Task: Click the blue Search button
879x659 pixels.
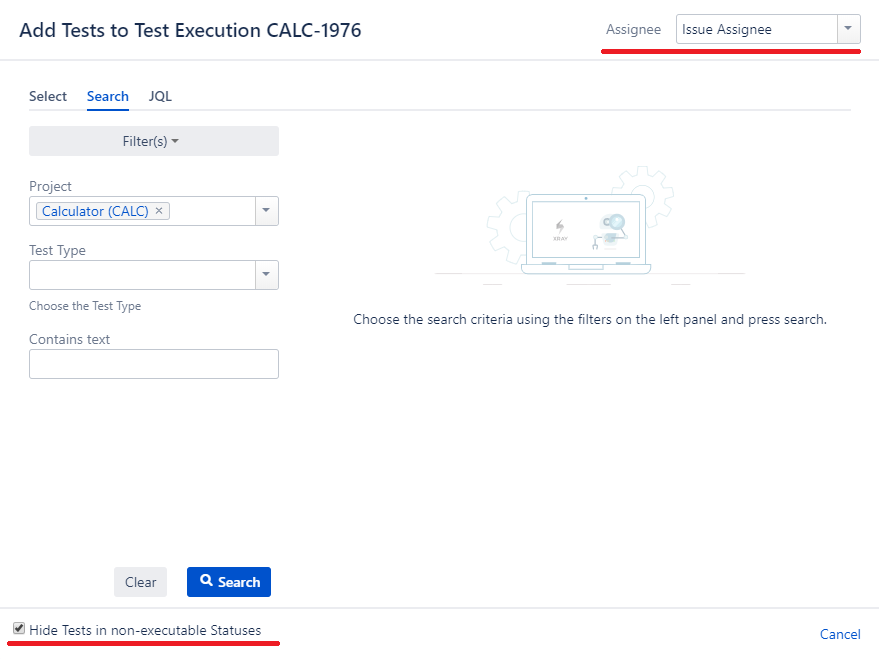Action: pyautogui.click(x=229, y=582)
